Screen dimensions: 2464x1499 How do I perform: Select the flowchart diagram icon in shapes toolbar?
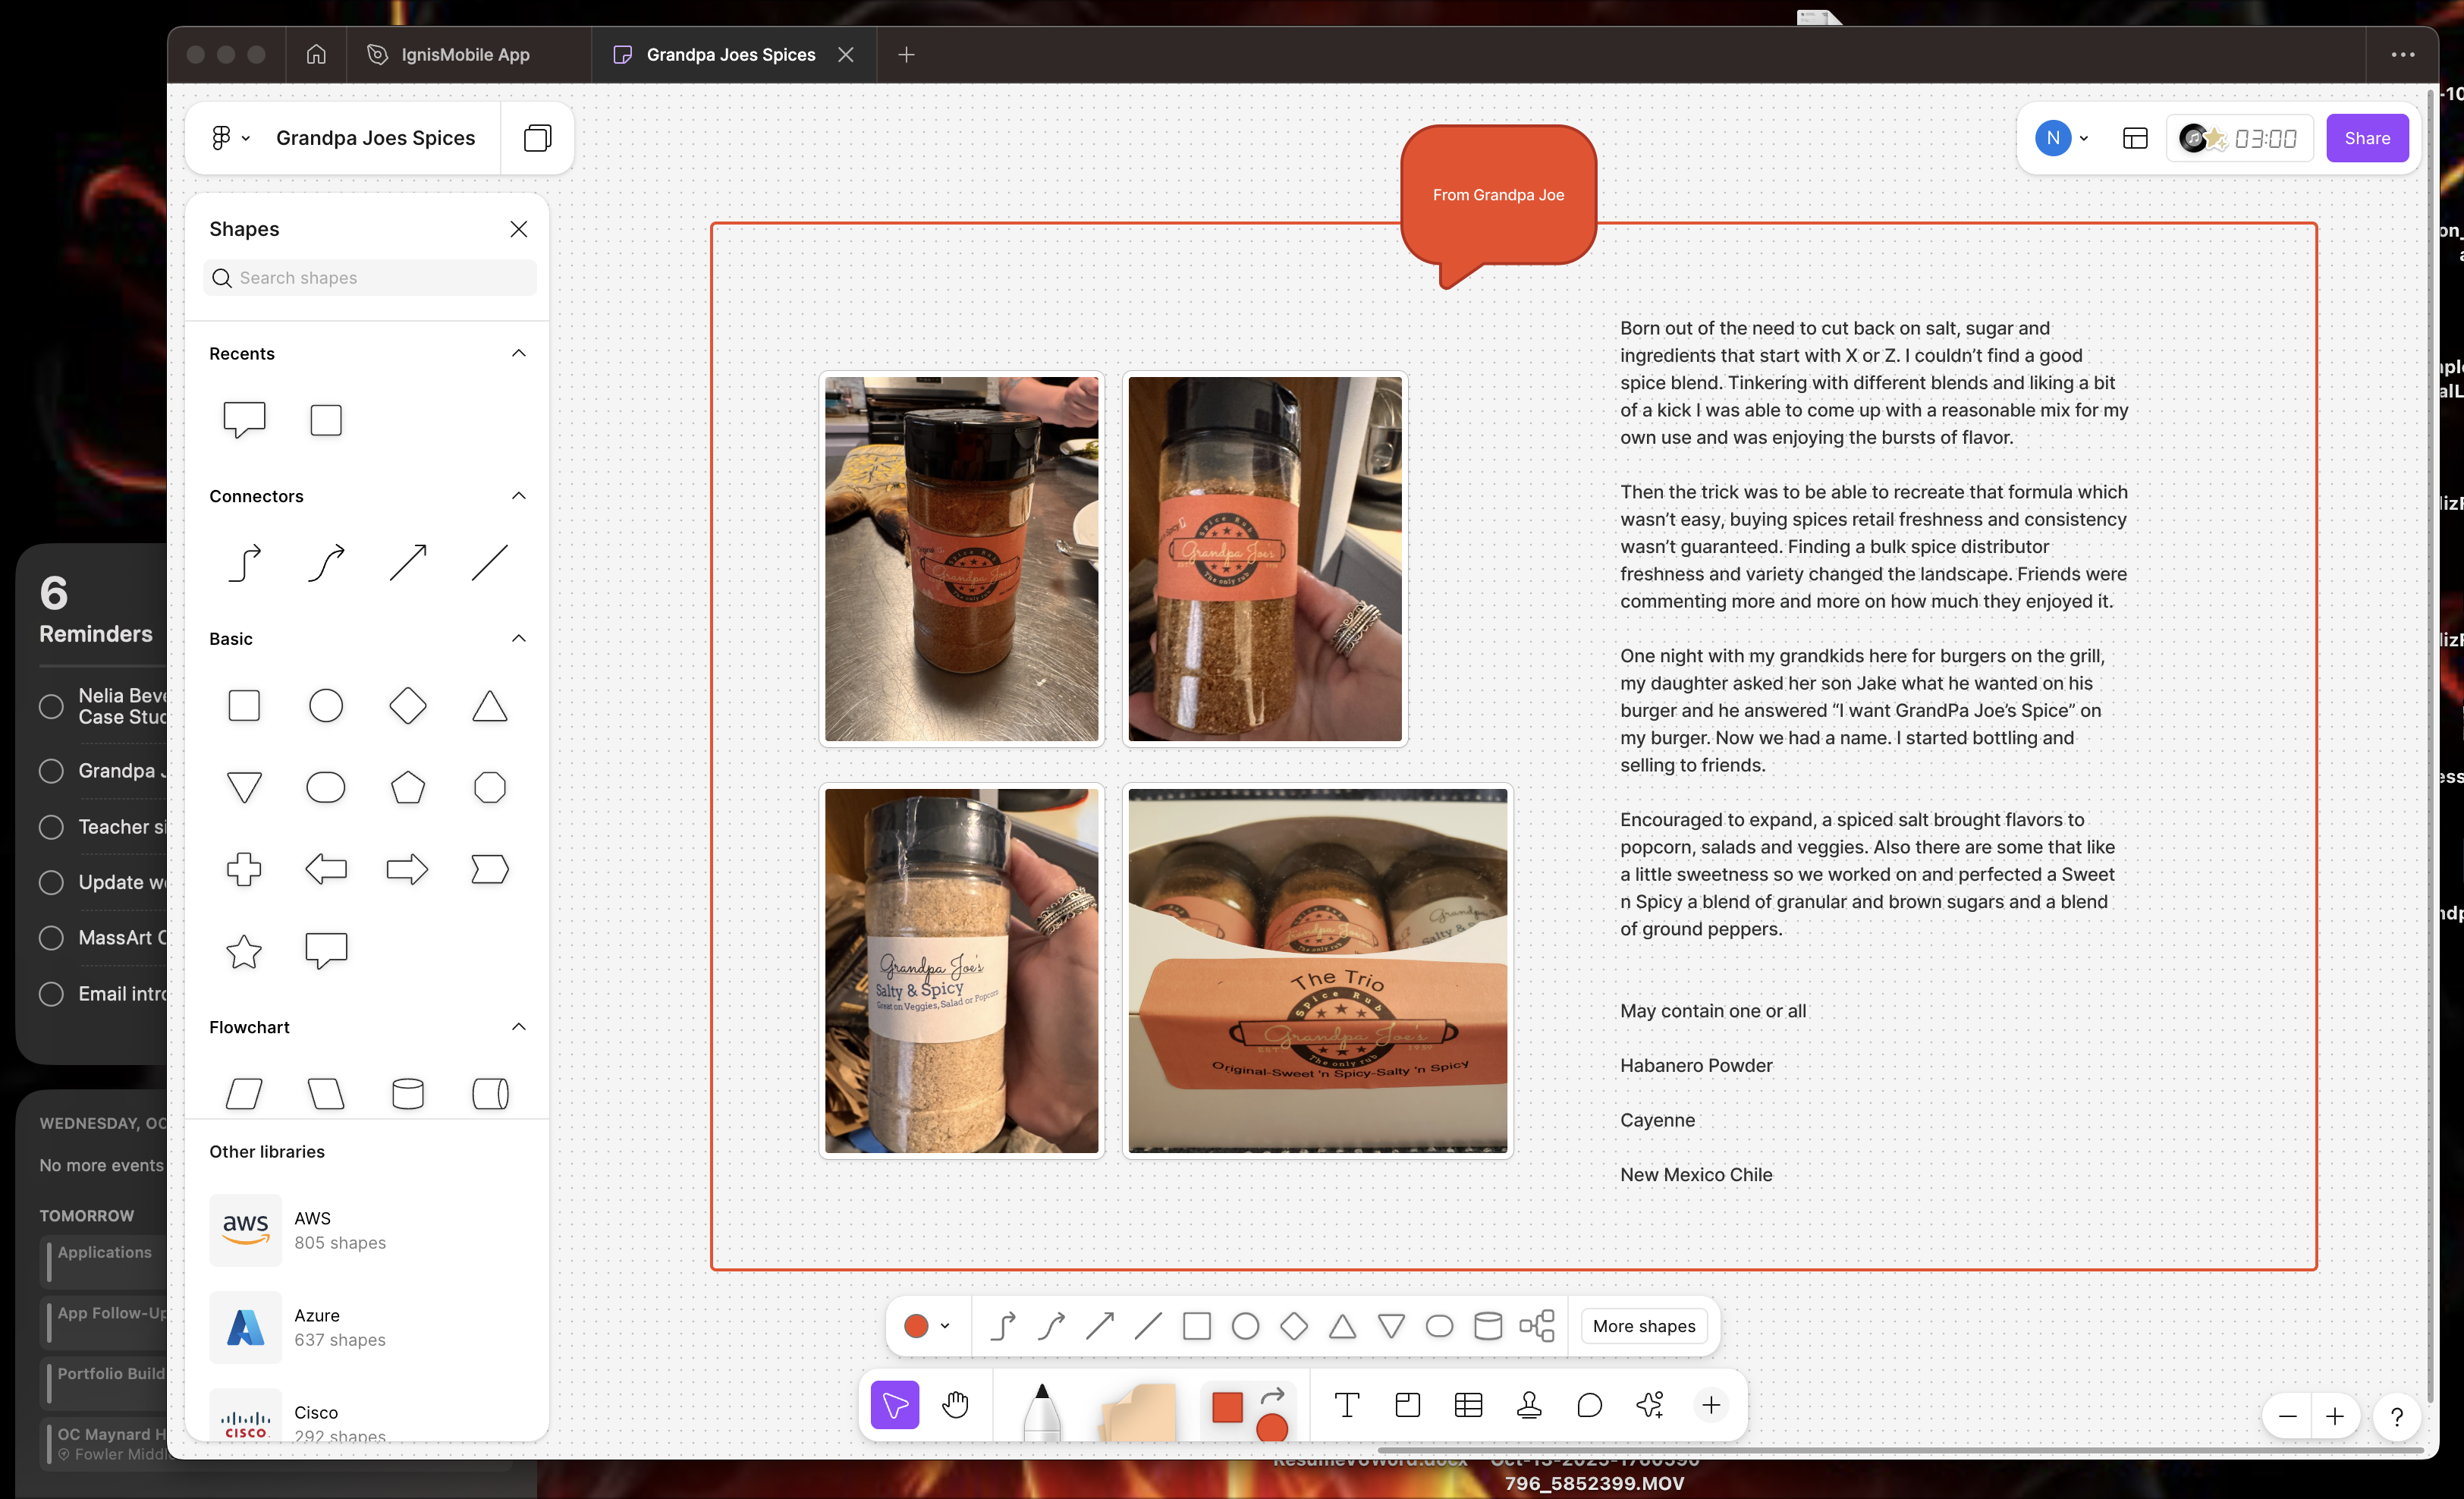[x=1537, y=1326]
